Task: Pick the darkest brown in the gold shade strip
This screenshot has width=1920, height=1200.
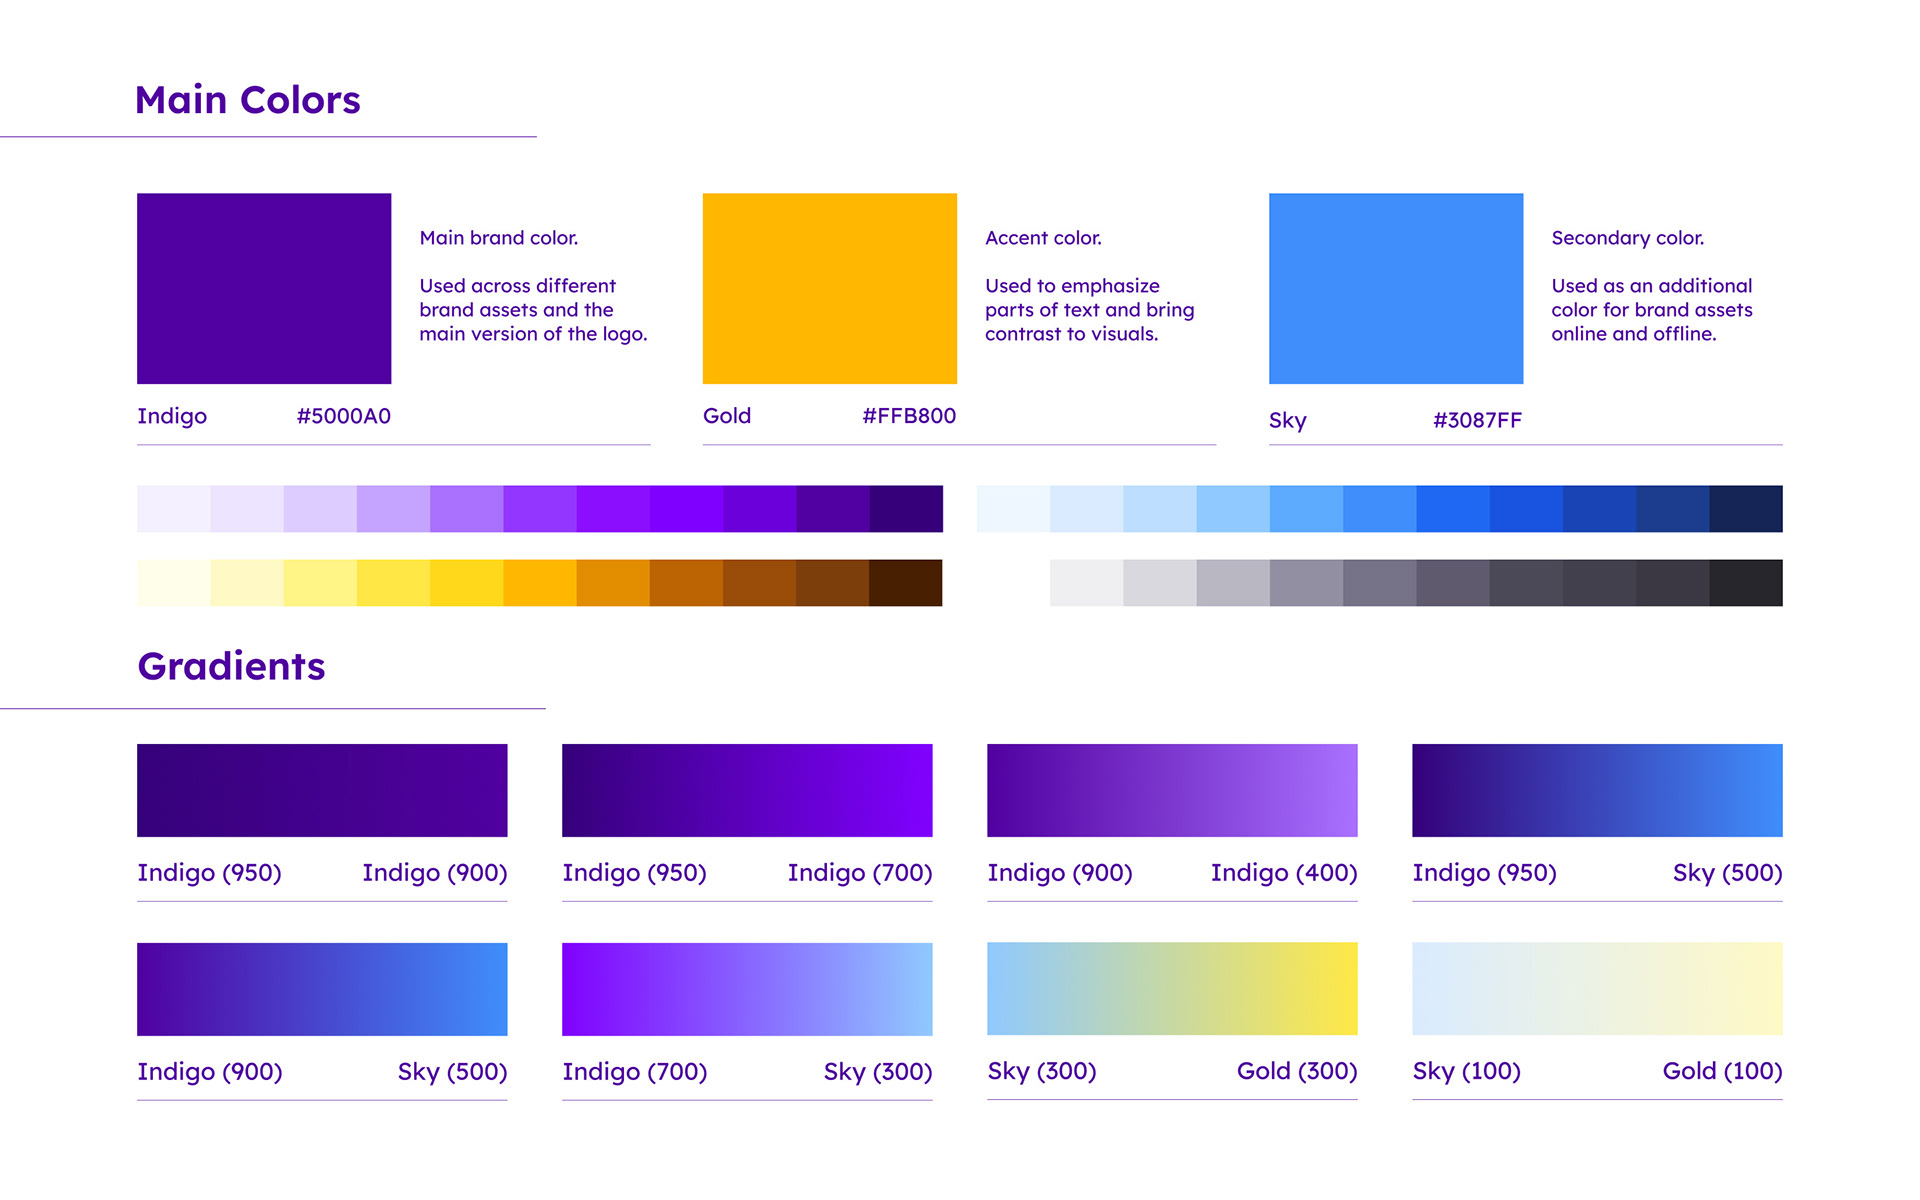Action: click(x=906, y=583)
